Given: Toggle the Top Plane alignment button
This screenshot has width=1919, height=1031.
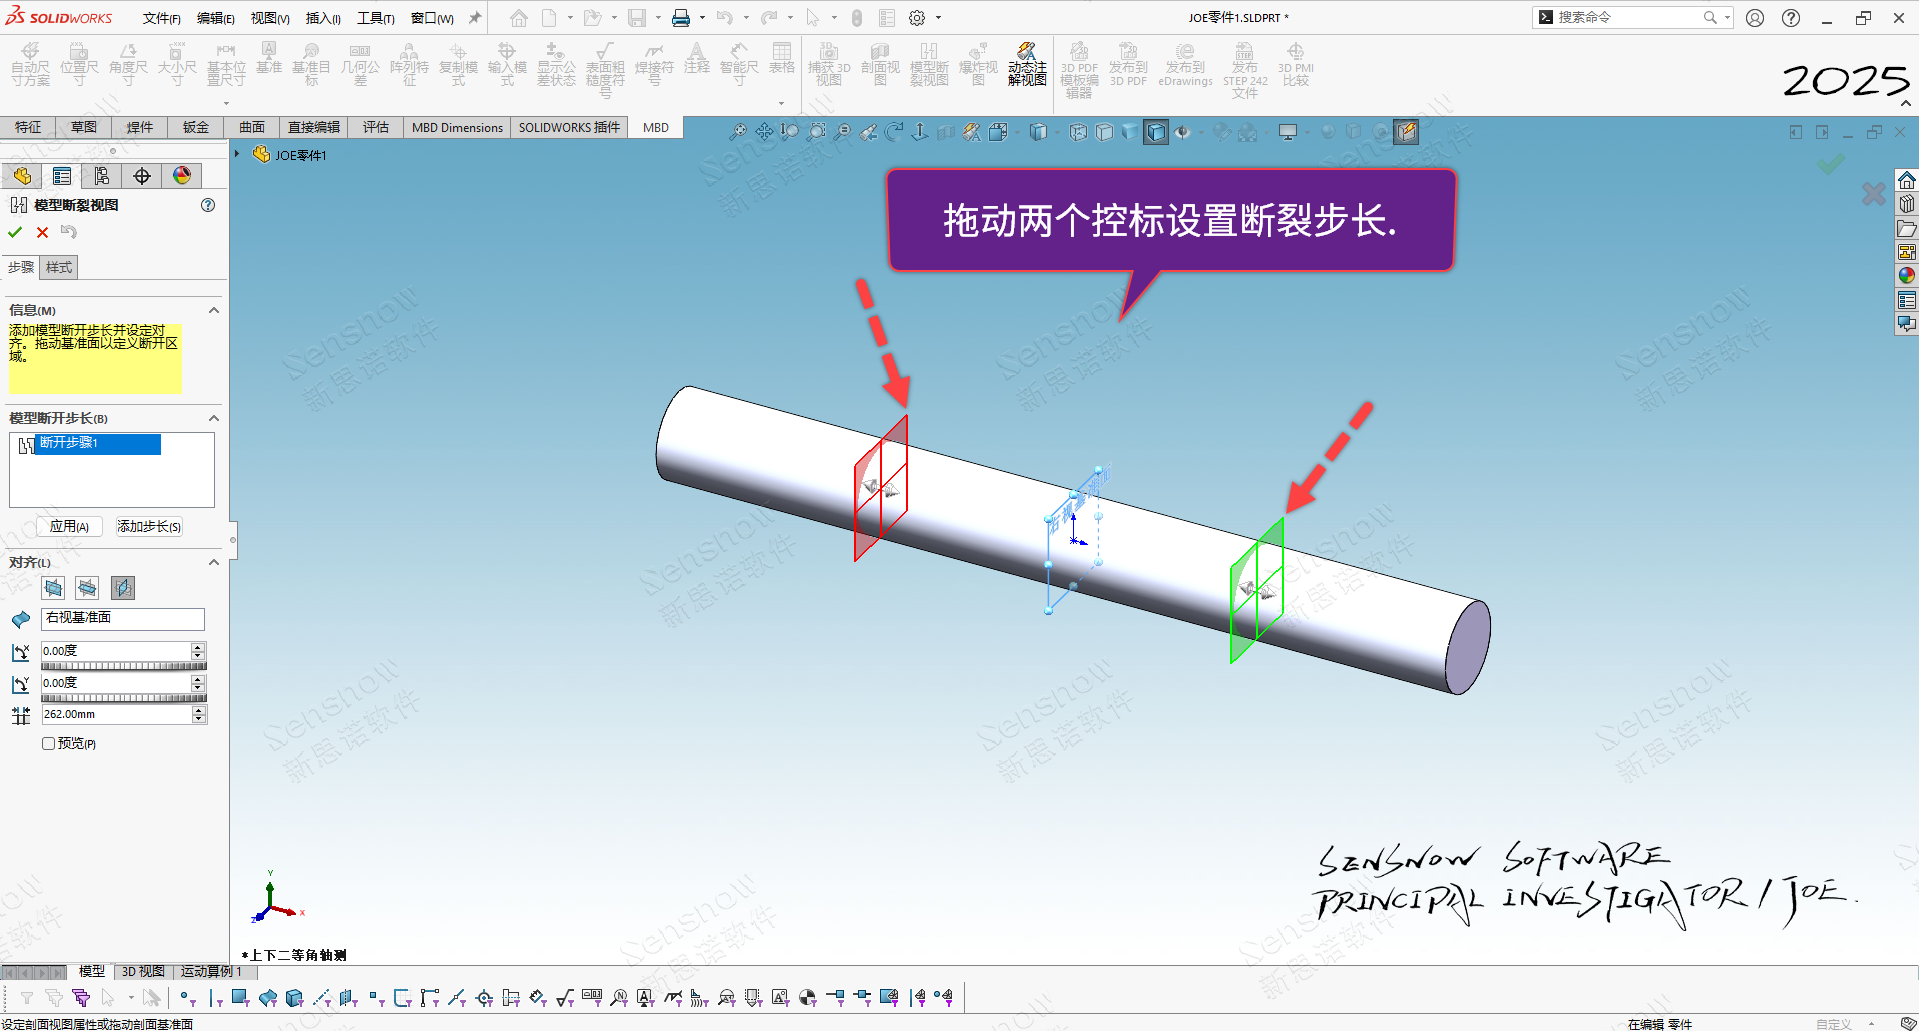Looking at the screenshot, I should pyautogui.click(x=88, y=588).
